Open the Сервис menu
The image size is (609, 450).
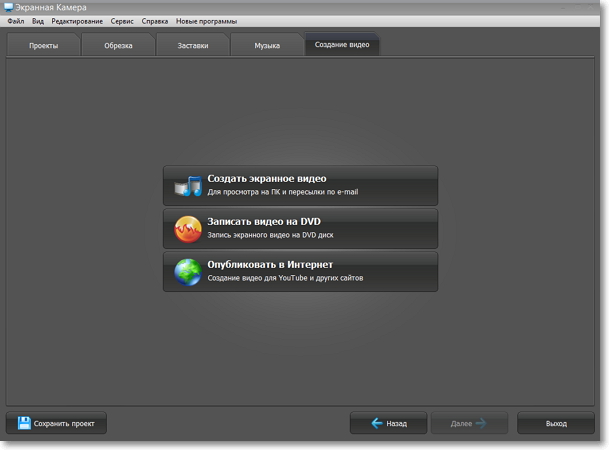[122, 21]
